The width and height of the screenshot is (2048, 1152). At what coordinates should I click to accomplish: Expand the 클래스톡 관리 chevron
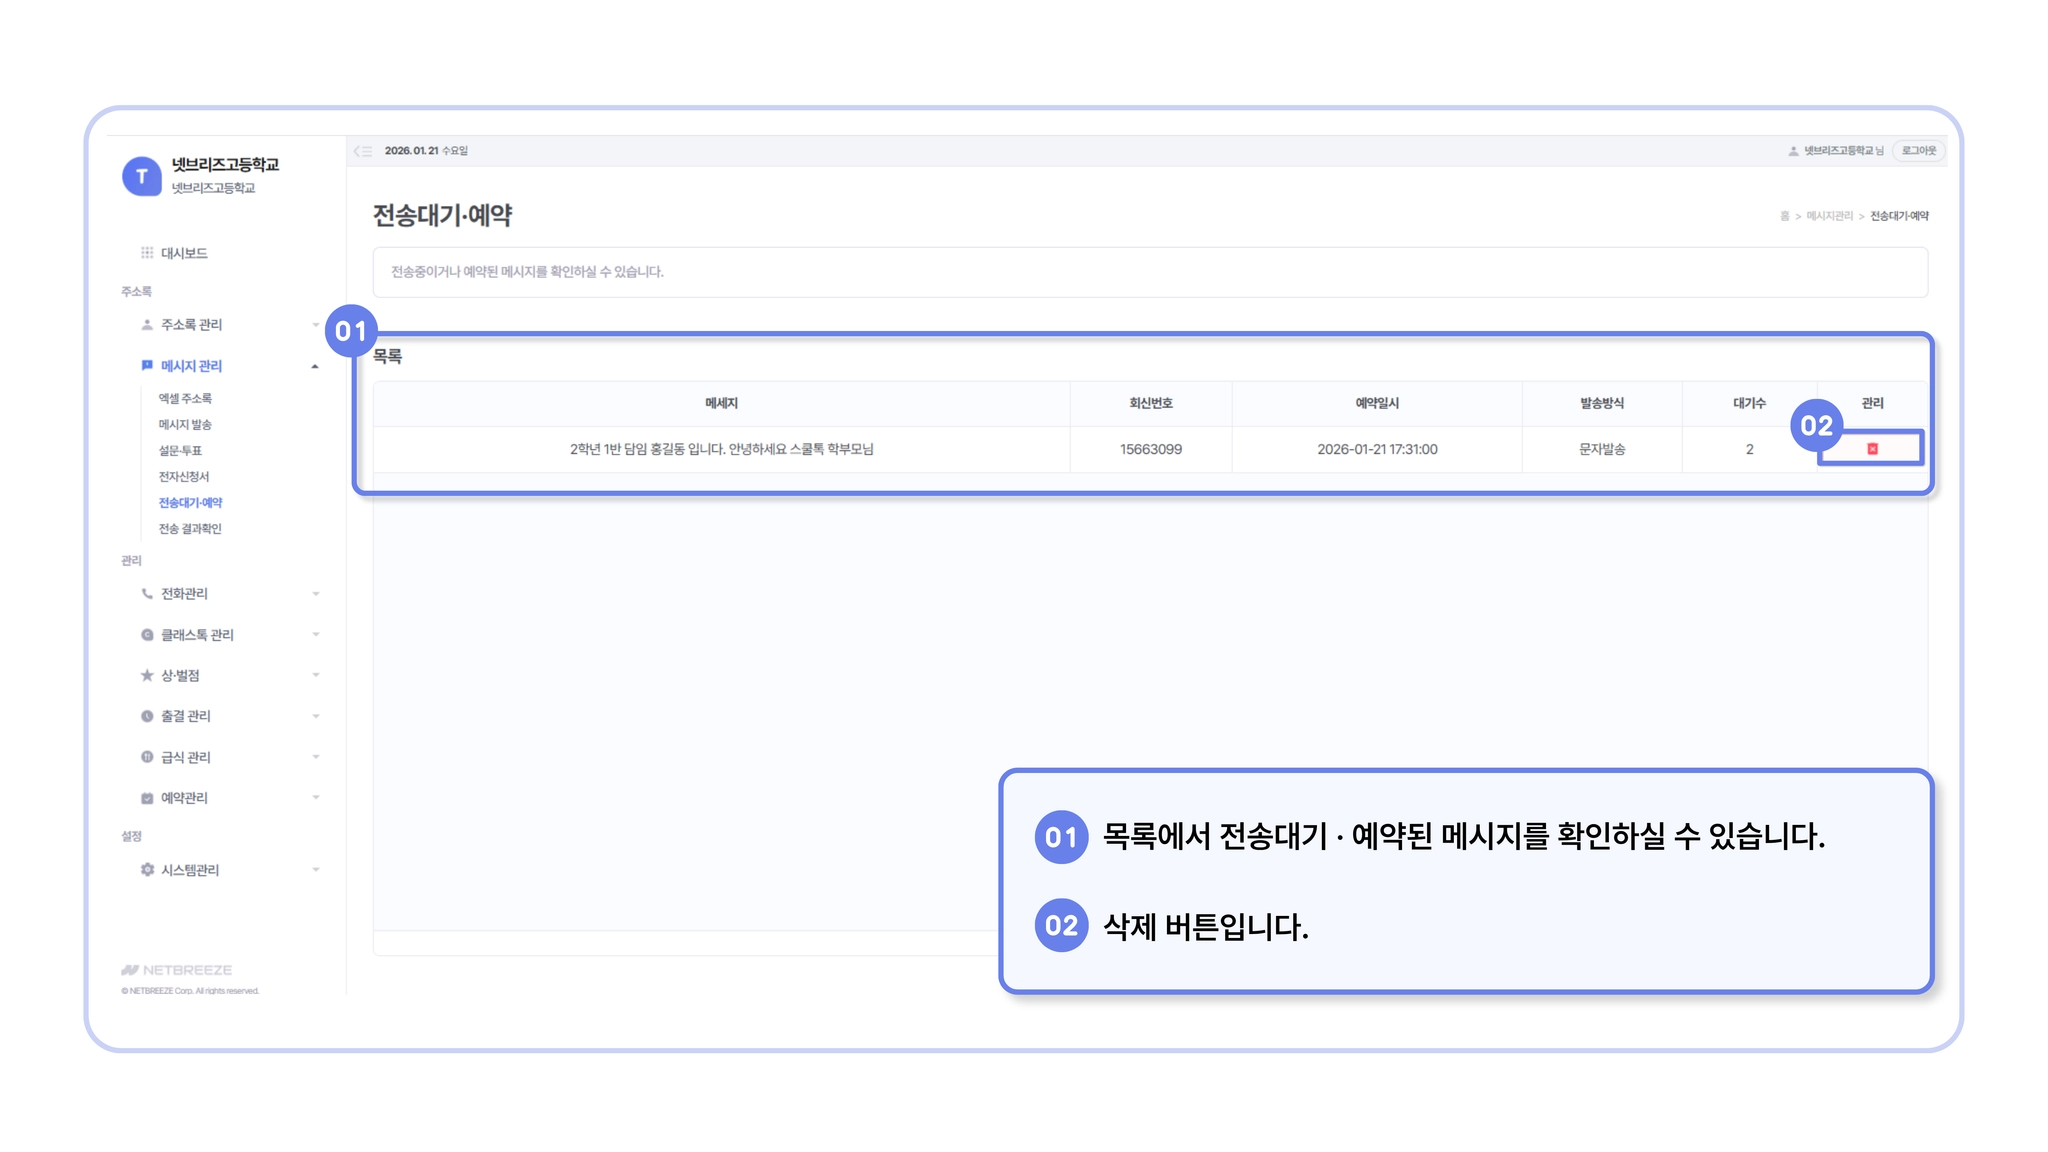[x=315, y=635]
